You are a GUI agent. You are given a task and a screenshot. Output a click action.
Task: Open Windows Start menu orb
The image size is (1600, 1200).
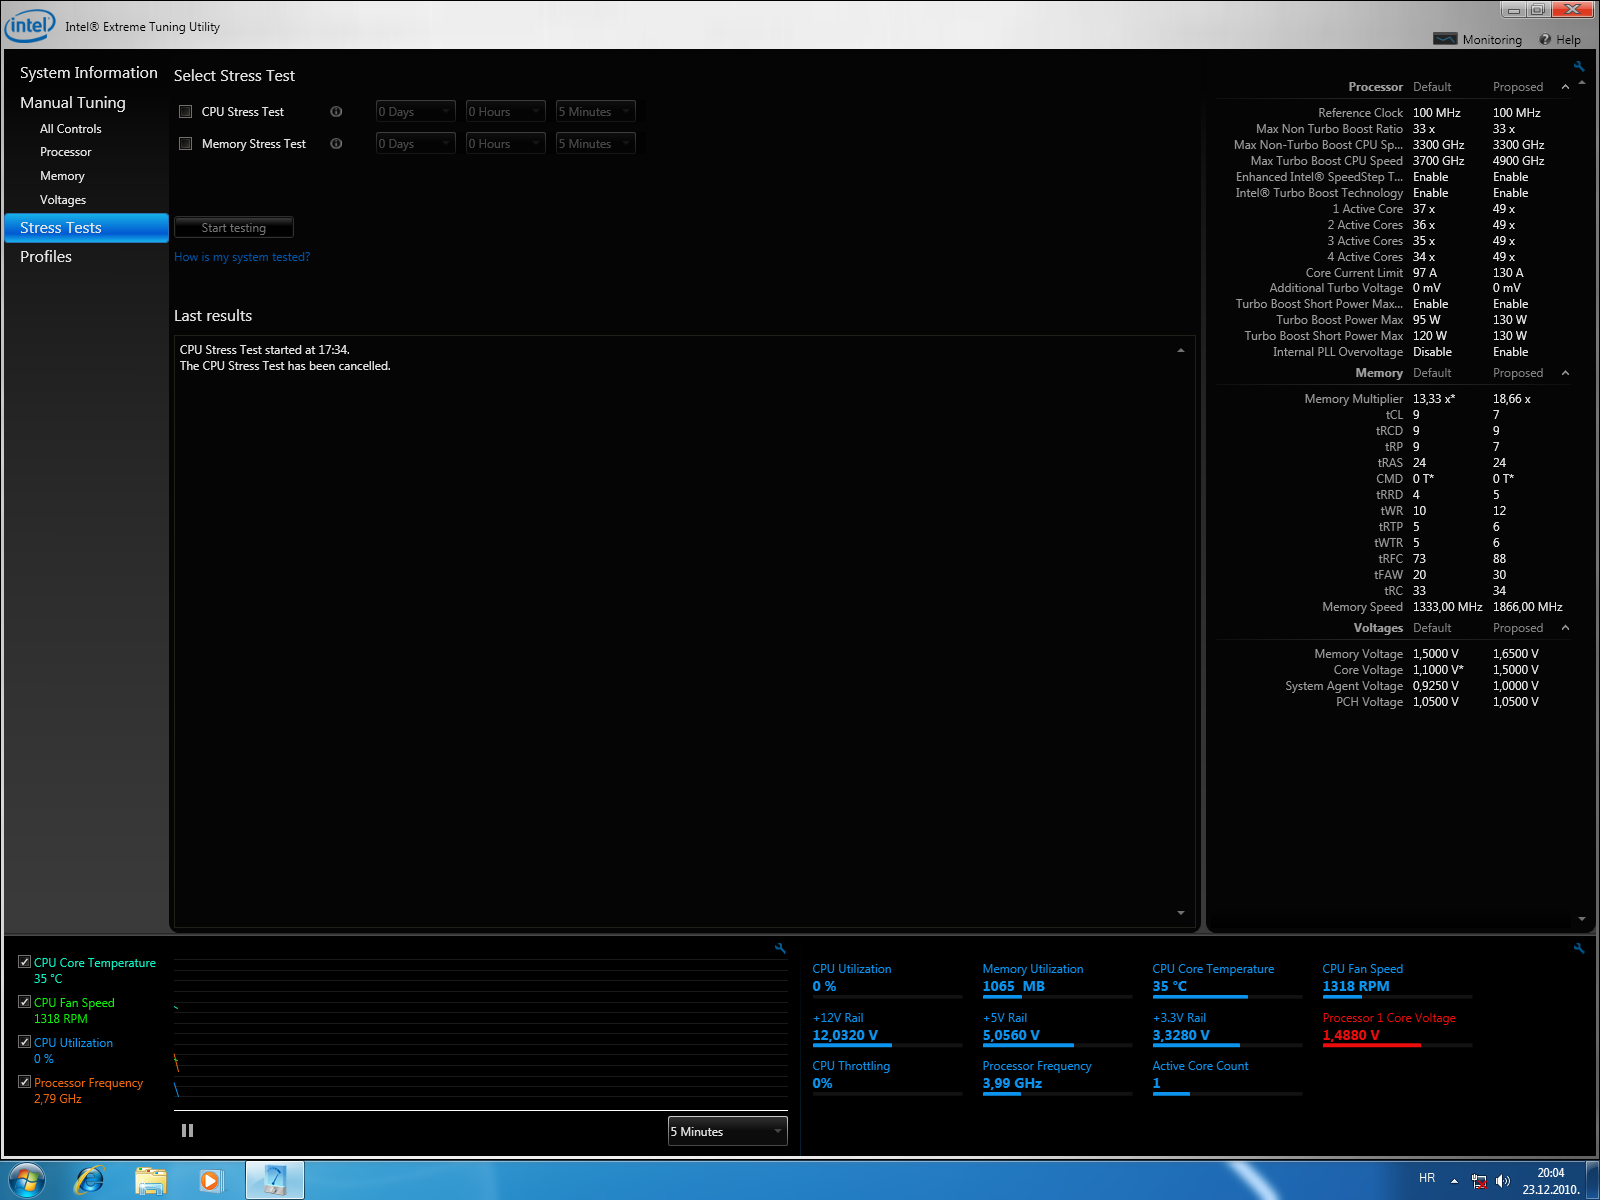[26, 1180]
